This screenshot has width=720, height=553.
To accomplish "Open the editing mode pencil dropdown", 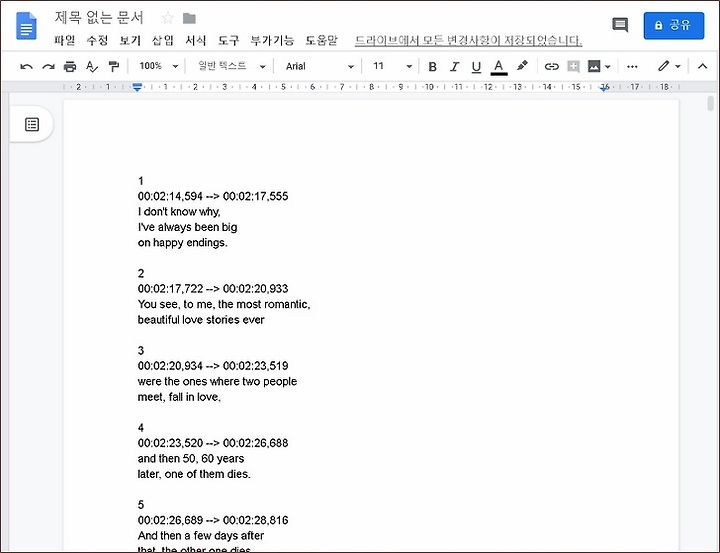I will click(668, 67).
